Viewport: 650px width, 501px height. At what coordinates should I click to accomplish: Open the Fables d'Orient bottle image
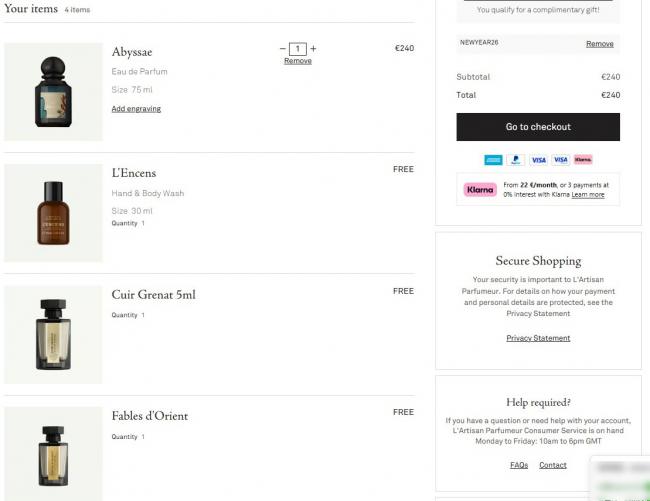(x=54, y=454)
